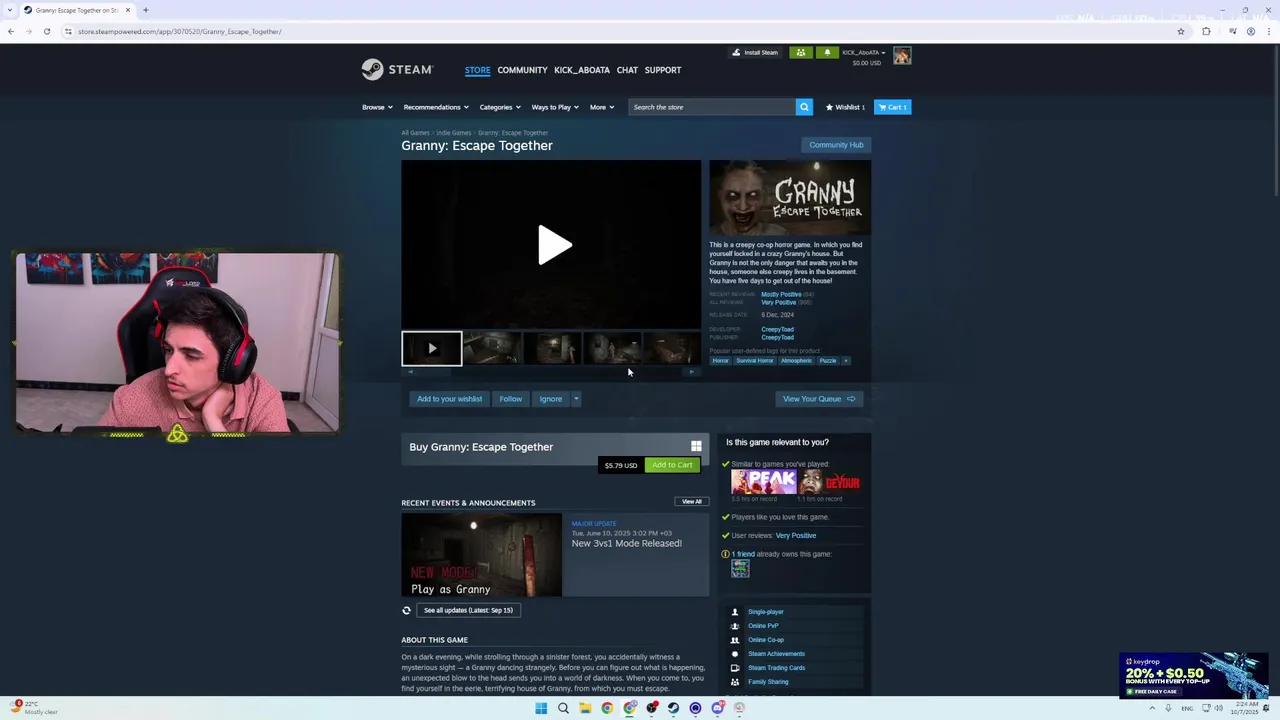Click the right arrow of thumbnail strip
The image size is (1280, 720).
691,372
